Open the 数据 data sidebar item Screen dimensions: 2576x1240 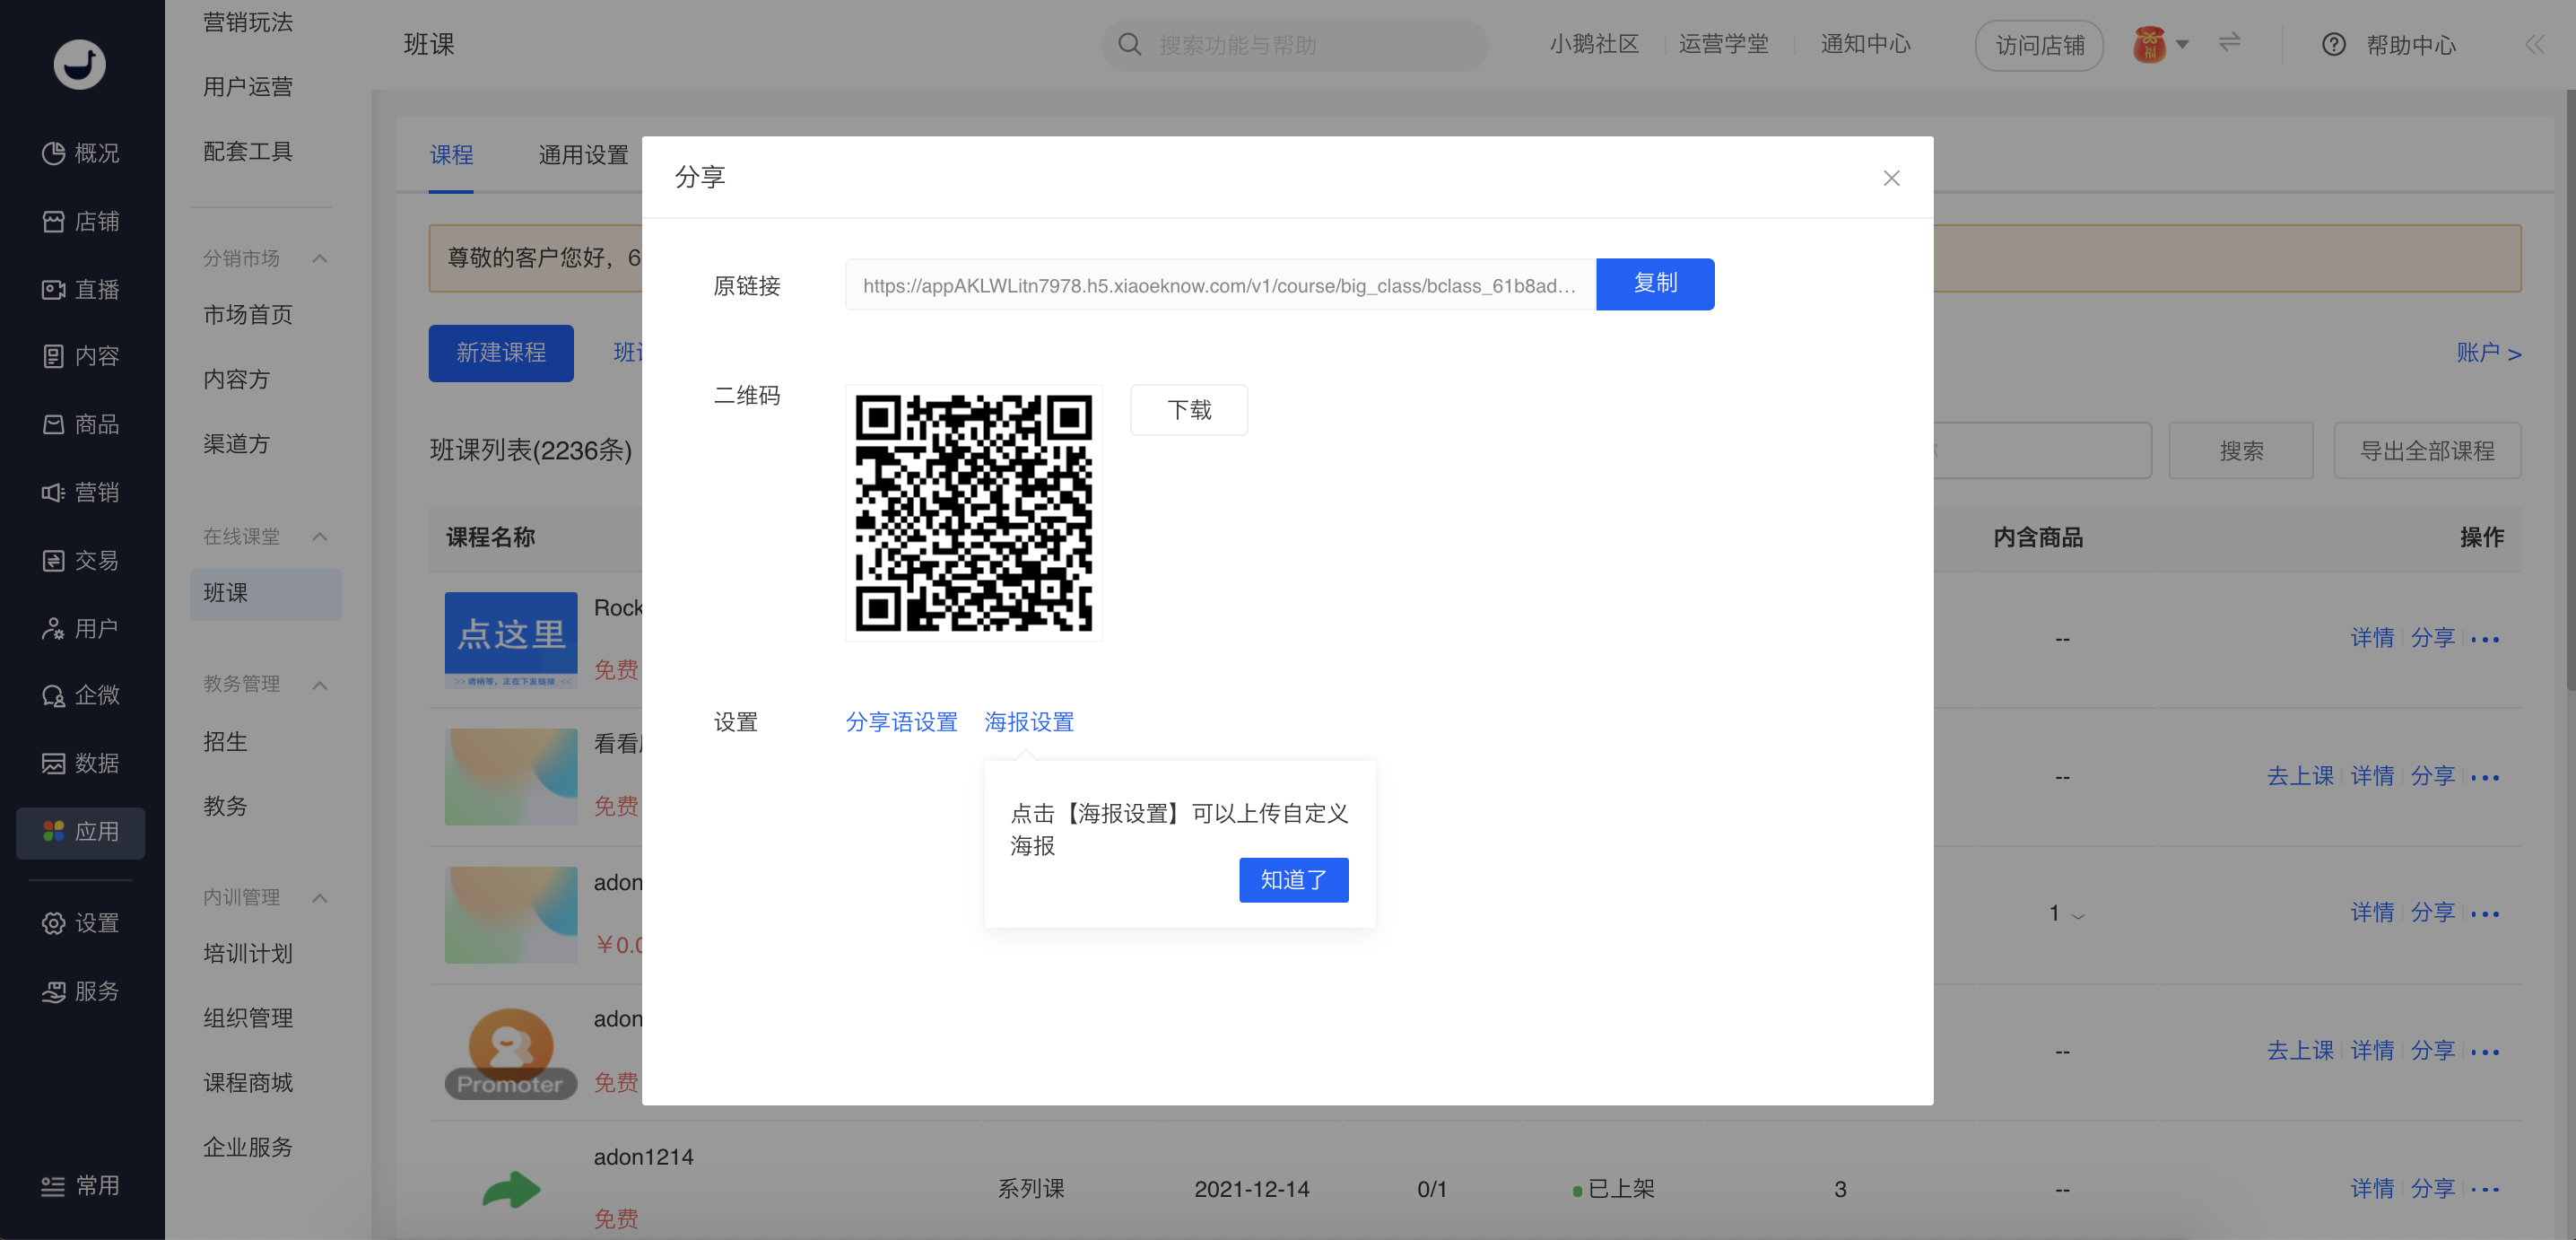coord(80,763)
